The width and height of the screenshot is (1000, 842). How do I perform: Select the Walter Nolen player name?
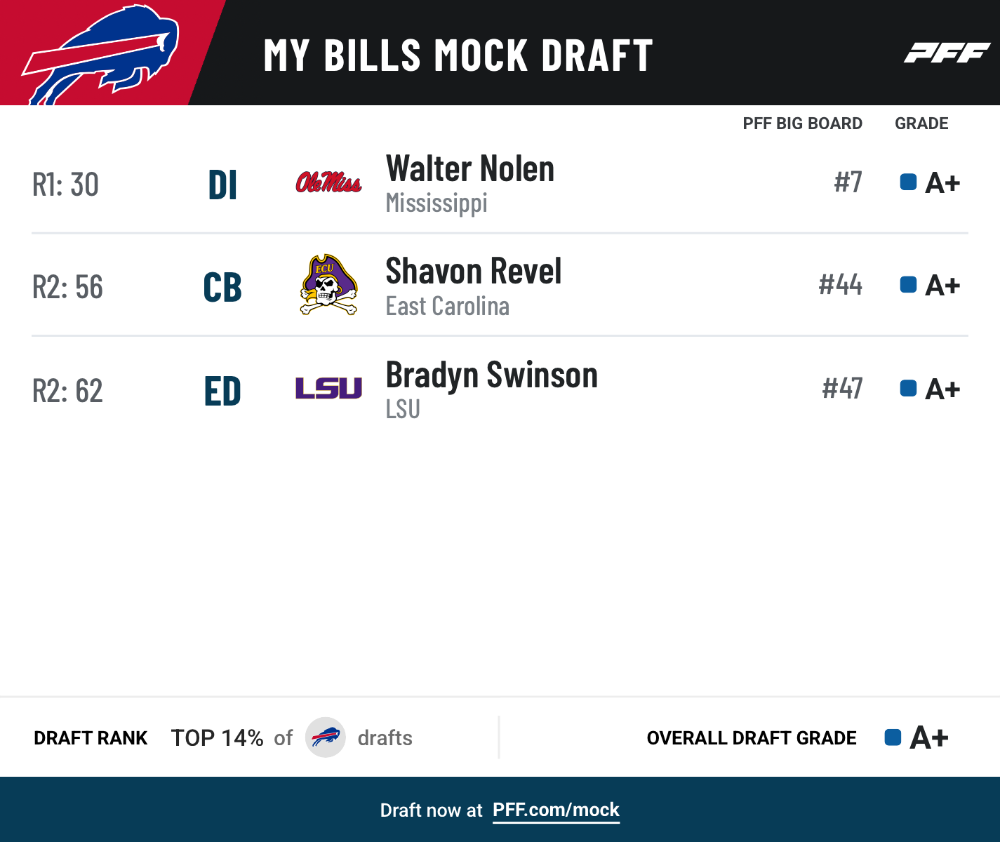tap(470, 169)
